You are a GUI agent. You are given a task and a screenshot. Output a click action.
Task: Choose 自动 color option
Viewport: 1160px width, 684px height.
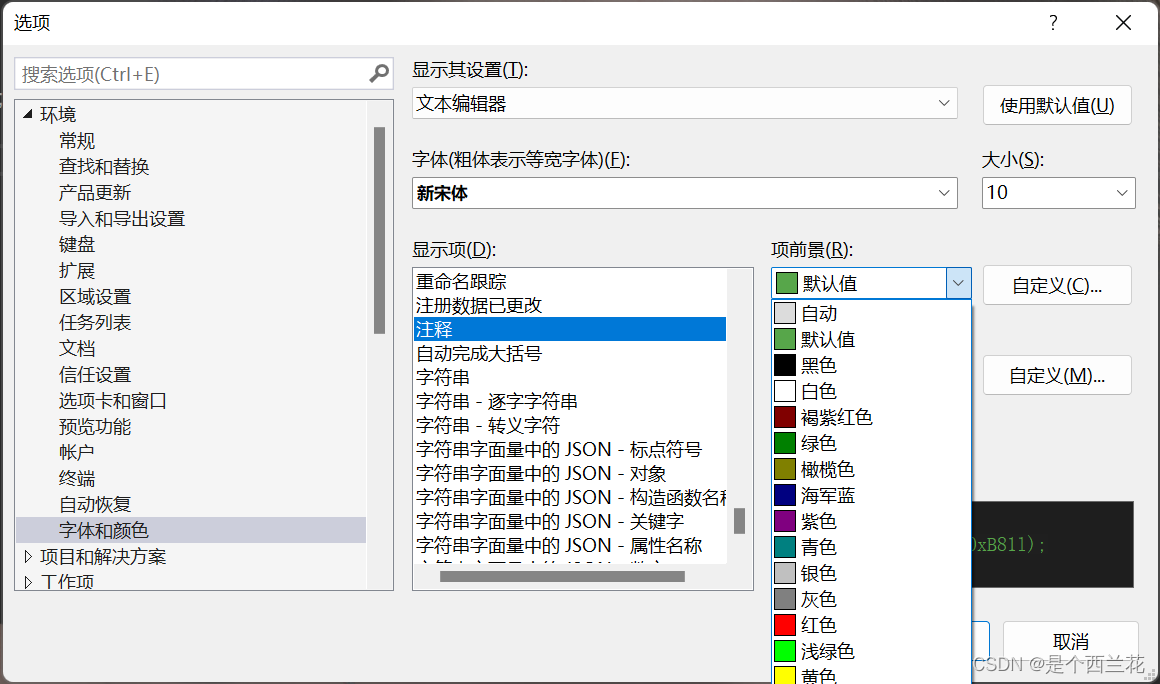871,314
